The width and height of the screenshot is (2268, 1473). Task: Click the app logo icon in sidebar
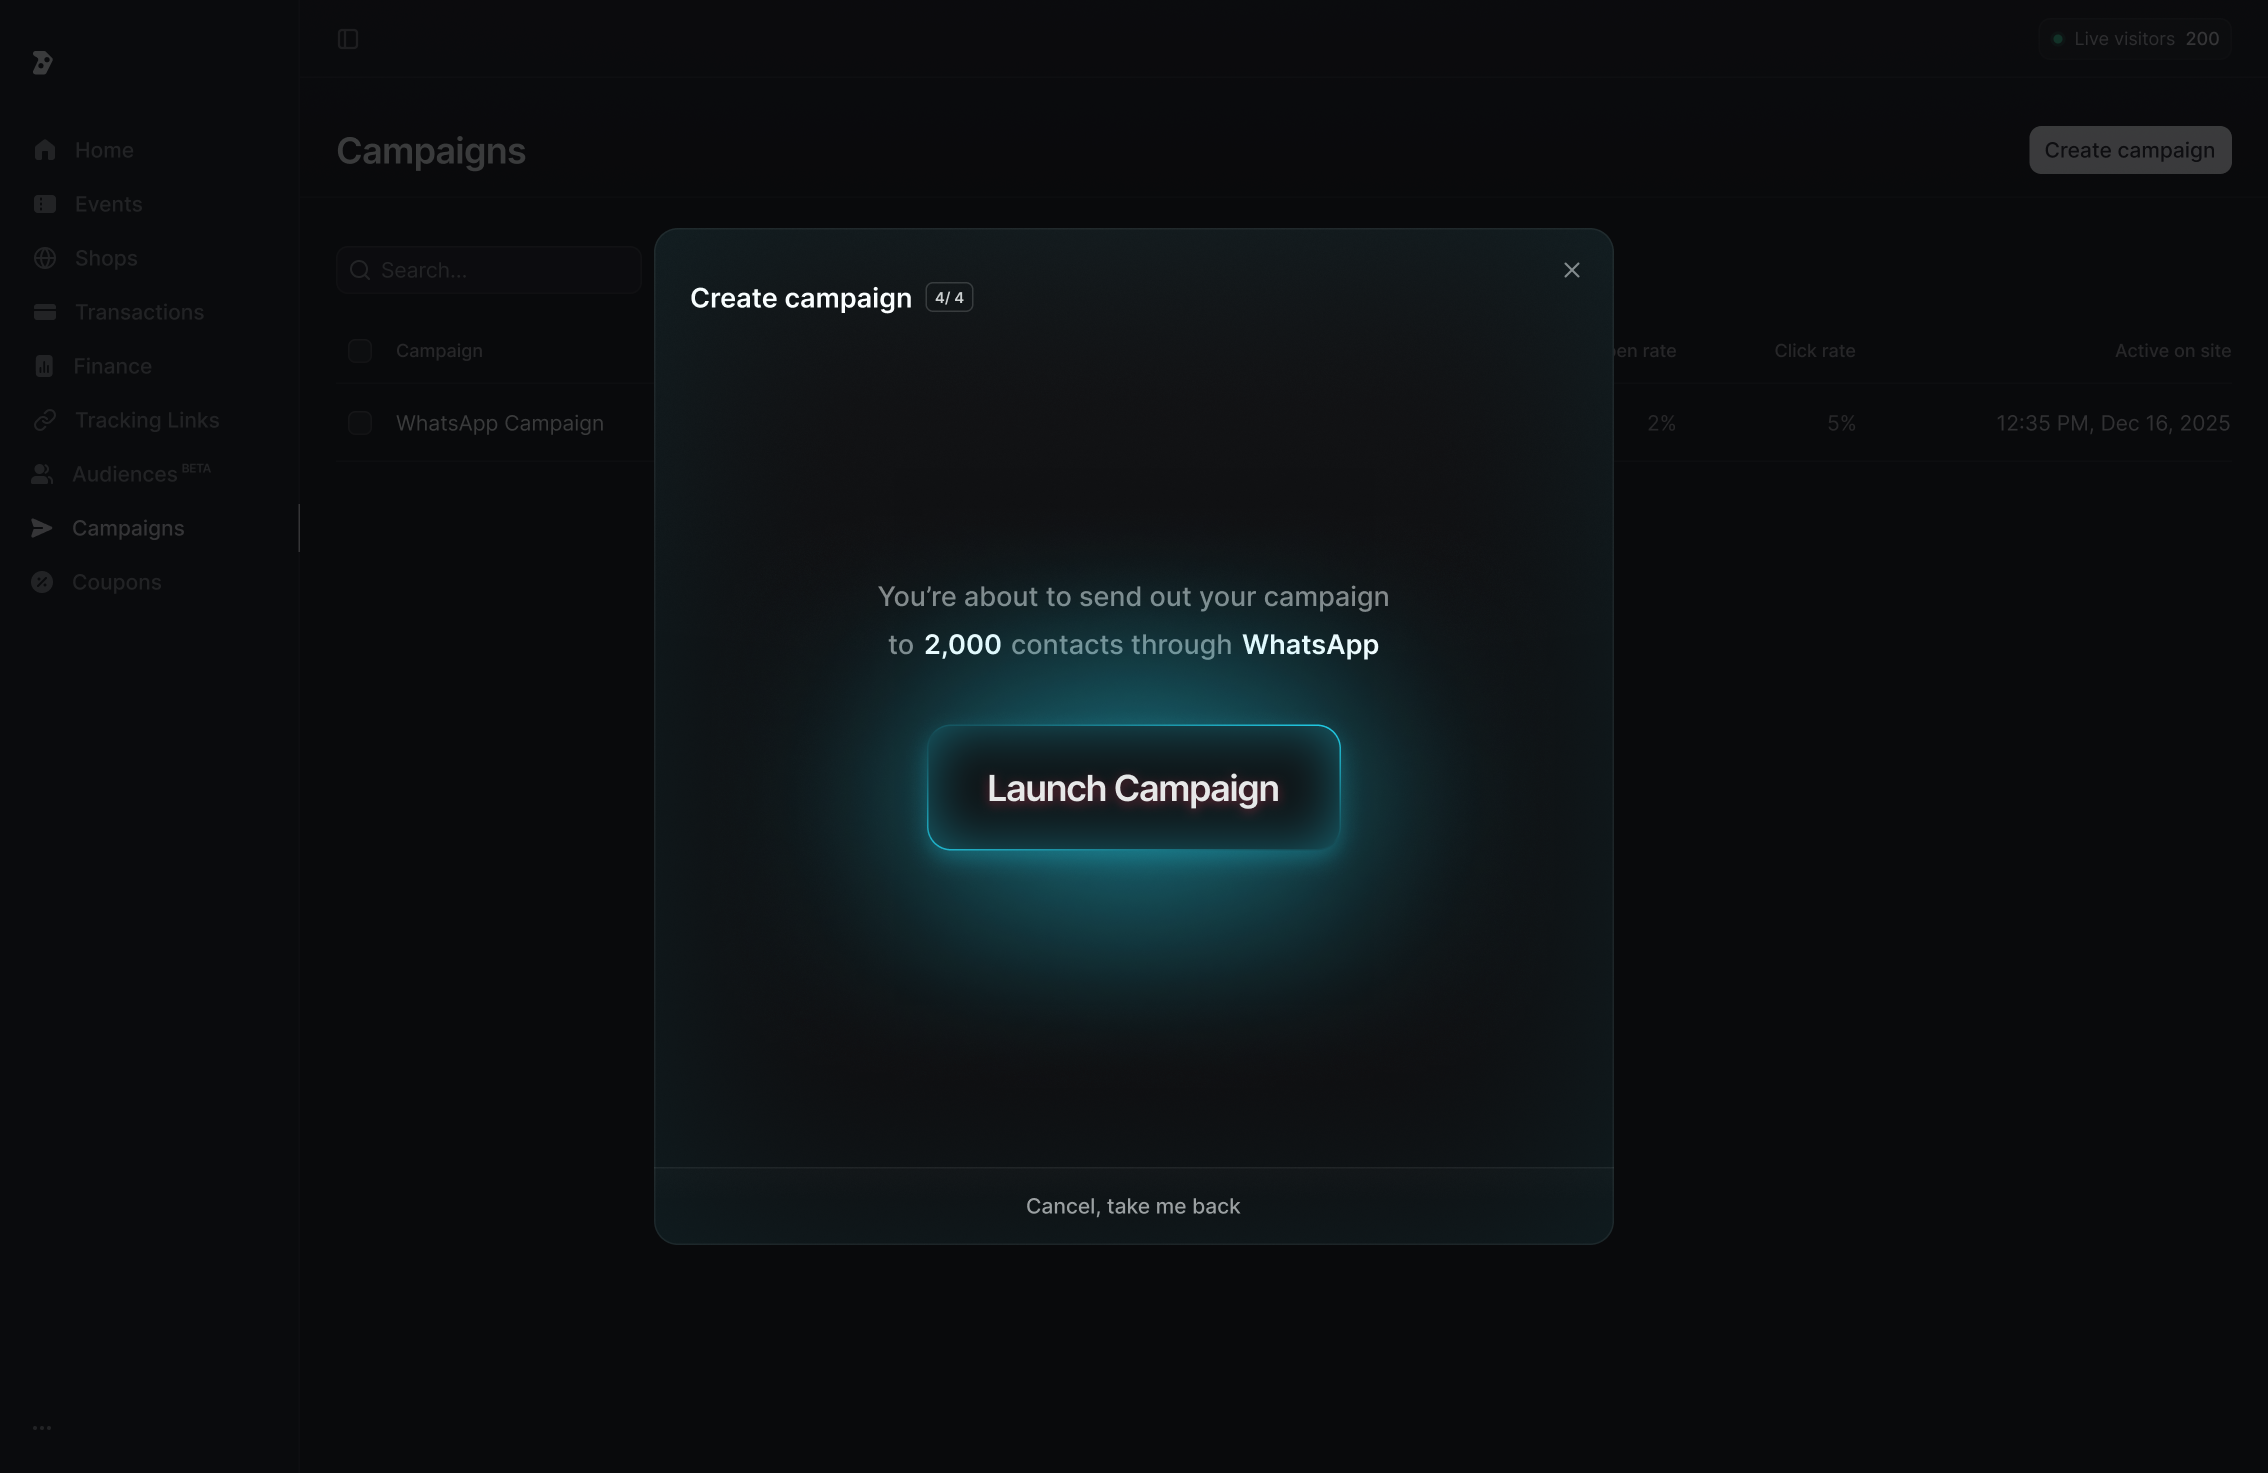point(42,63)
